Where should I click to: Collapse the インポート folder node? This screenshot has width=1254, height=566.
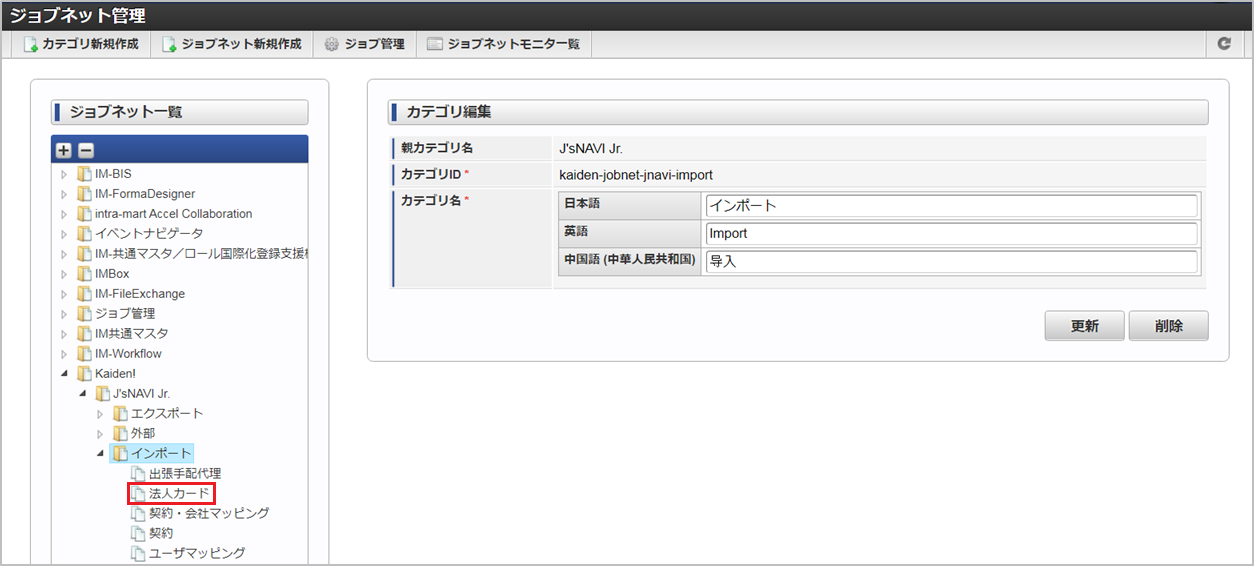point(100,454)
